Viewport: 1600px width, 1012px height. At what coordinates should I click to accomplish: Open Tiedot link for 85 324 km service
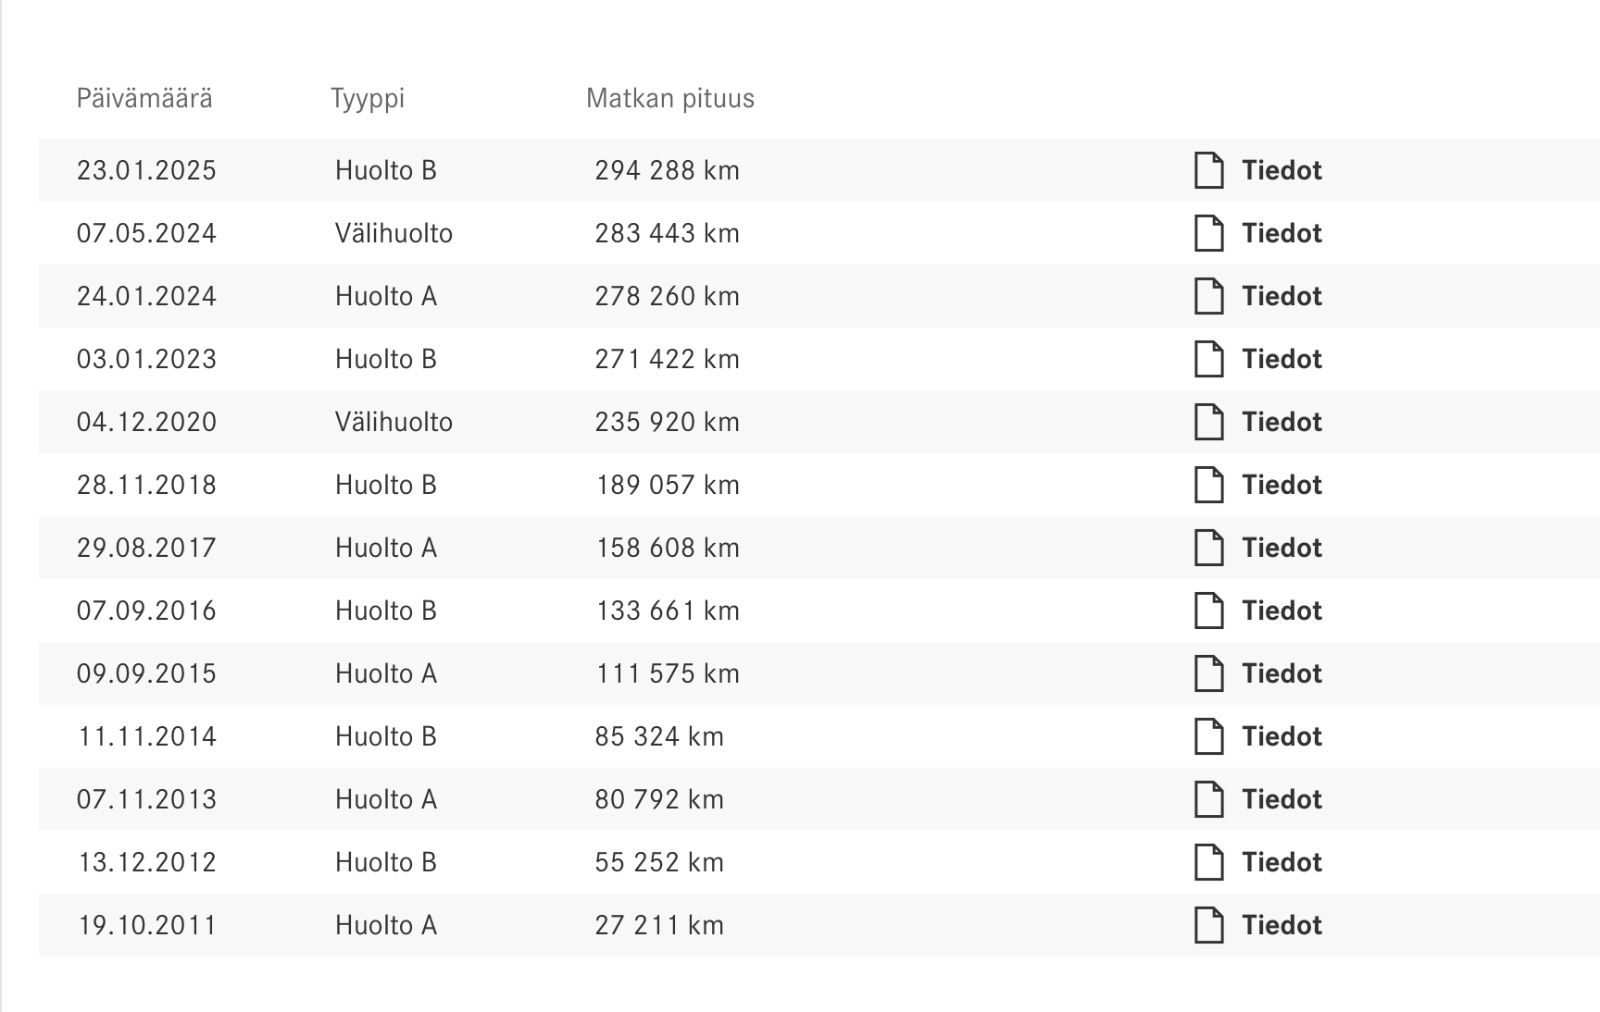point(1281,737)
